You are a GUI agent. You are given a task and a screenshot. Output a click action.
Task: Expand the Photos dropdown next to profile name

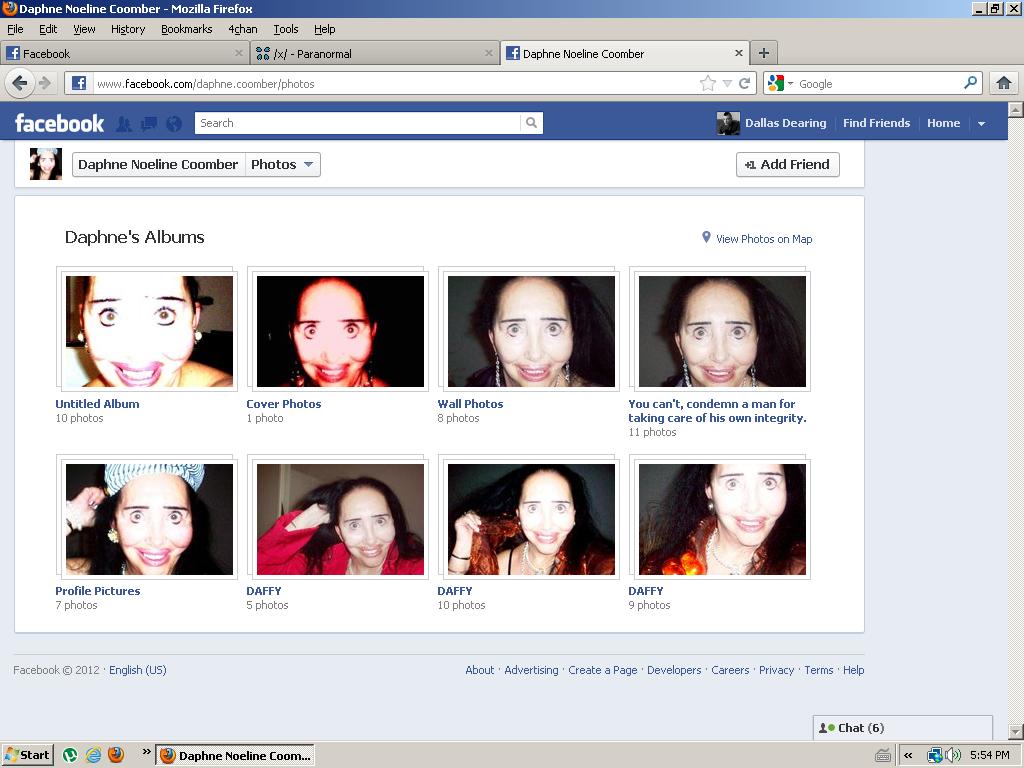[x=283, y=165]
